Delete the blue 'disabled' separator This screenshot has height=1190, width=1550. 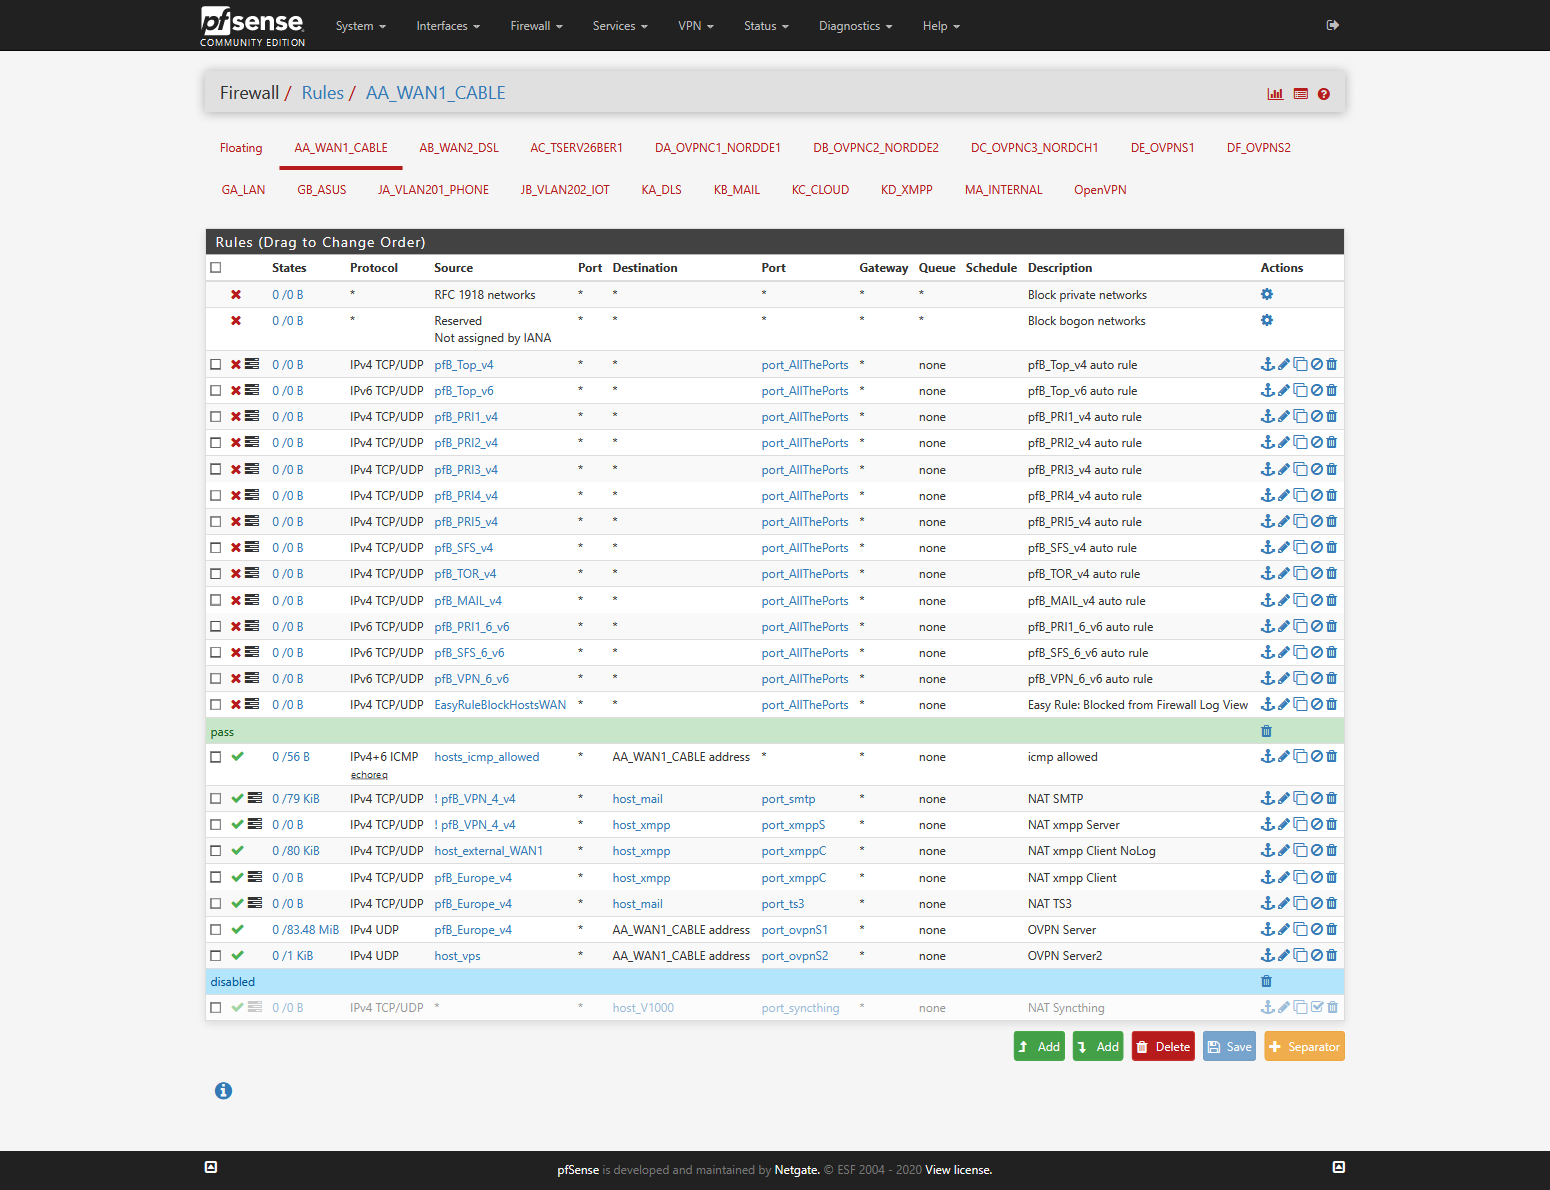click(x=1266, y=981)
